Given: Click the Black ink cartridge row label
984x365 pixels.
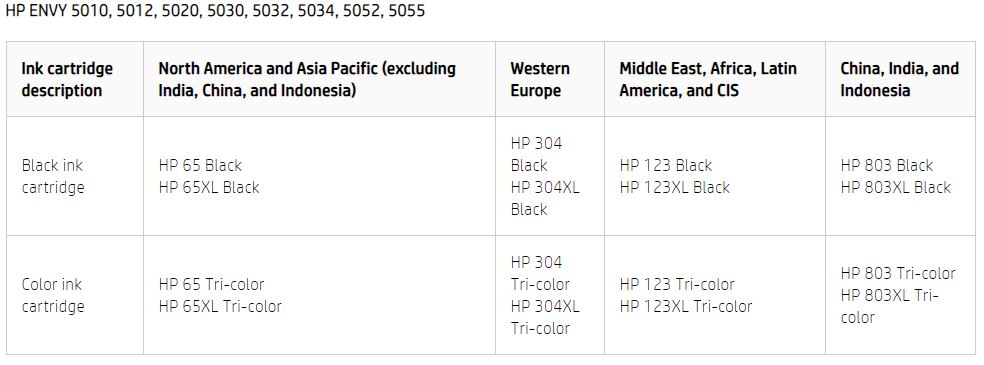Looking at the screenshot, I should point(53,176).
